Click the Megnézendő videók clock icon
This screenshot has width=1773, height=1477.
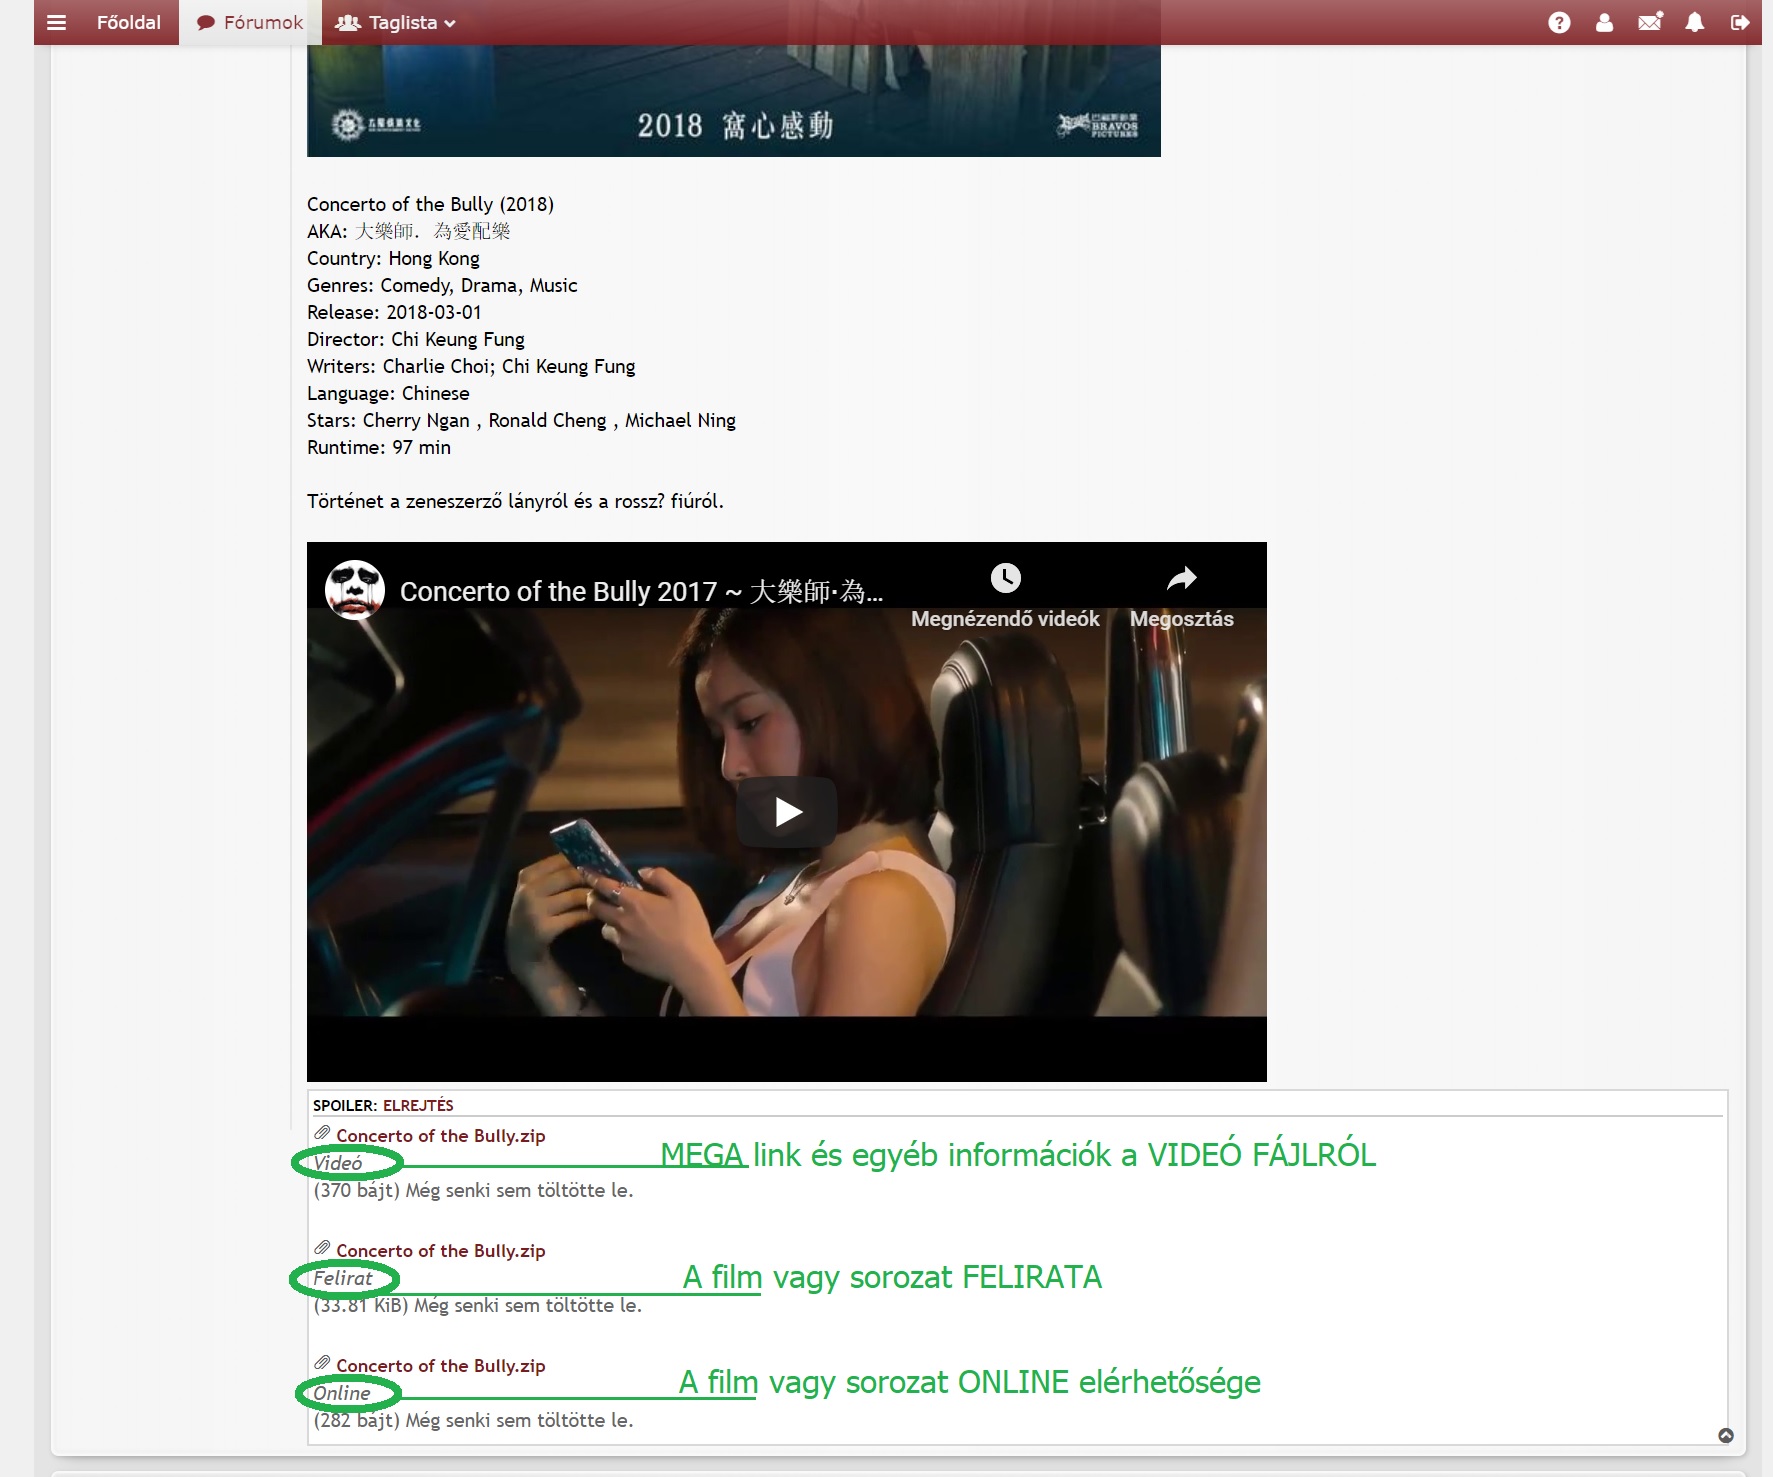coord(1005,578)
